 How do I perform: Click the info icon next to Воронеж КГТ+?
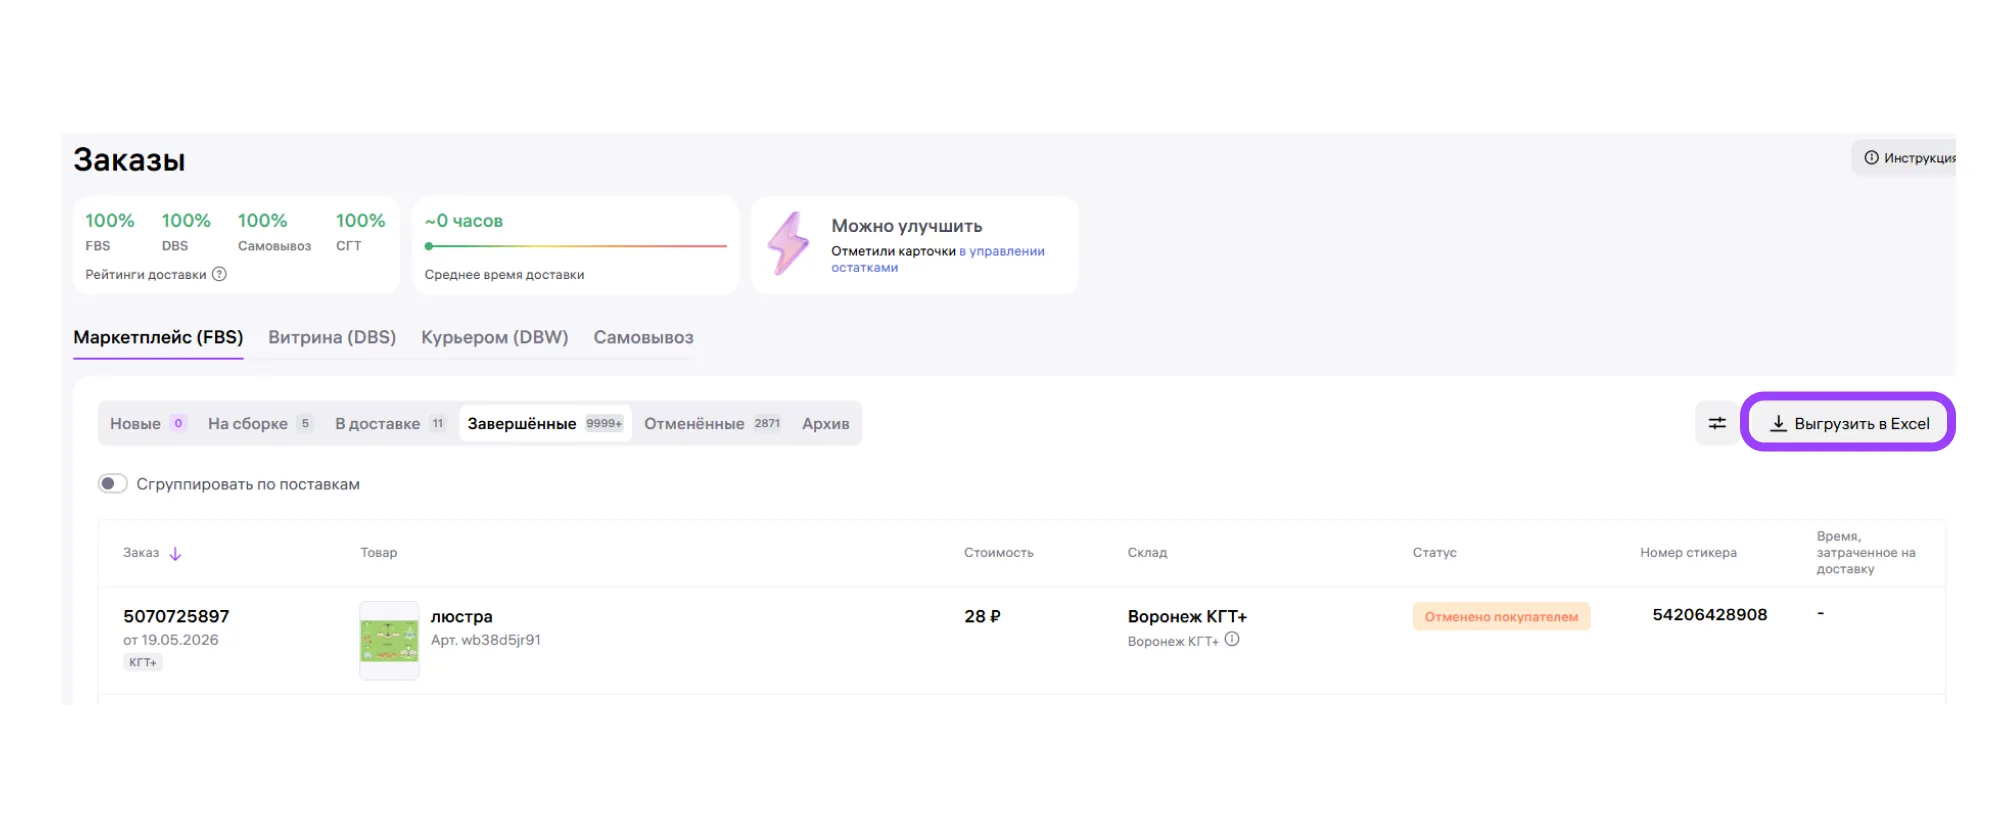tap(1232, 640)
